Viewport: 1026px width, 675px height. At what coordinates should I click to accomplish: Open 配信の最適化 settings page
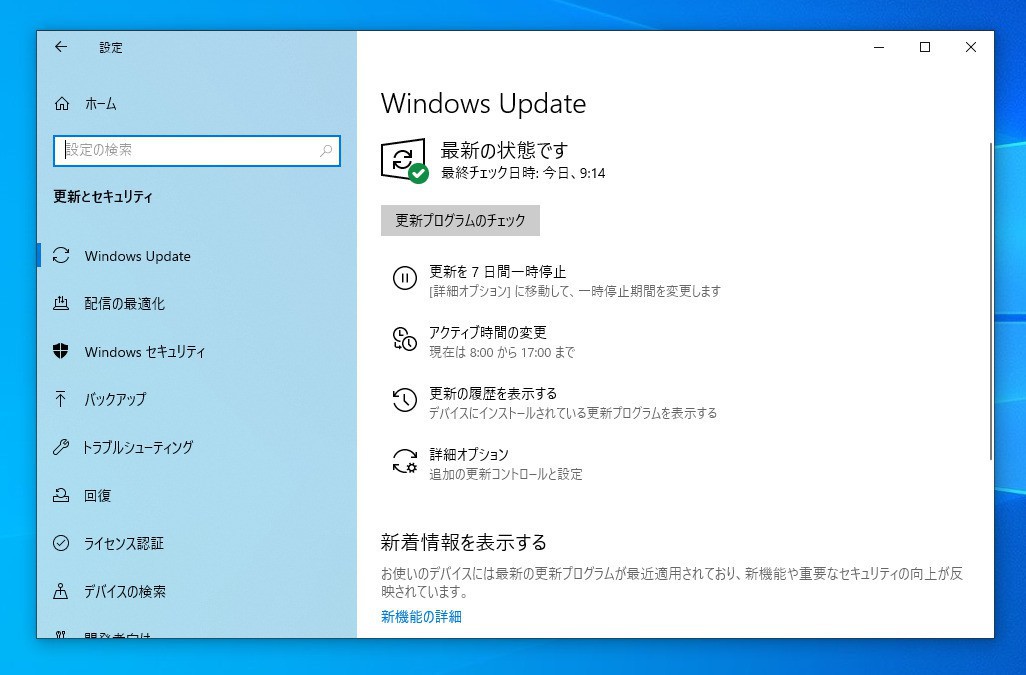(x=124, y=303)
